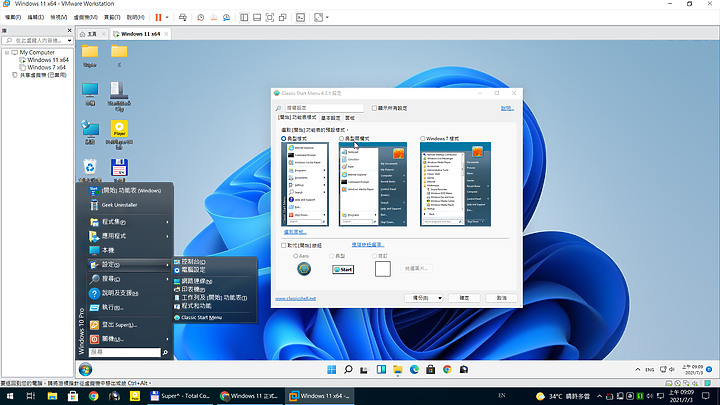The image size is (720, 405).
Task: Open the search icon in VM taskbar
Action: point(348,370)
